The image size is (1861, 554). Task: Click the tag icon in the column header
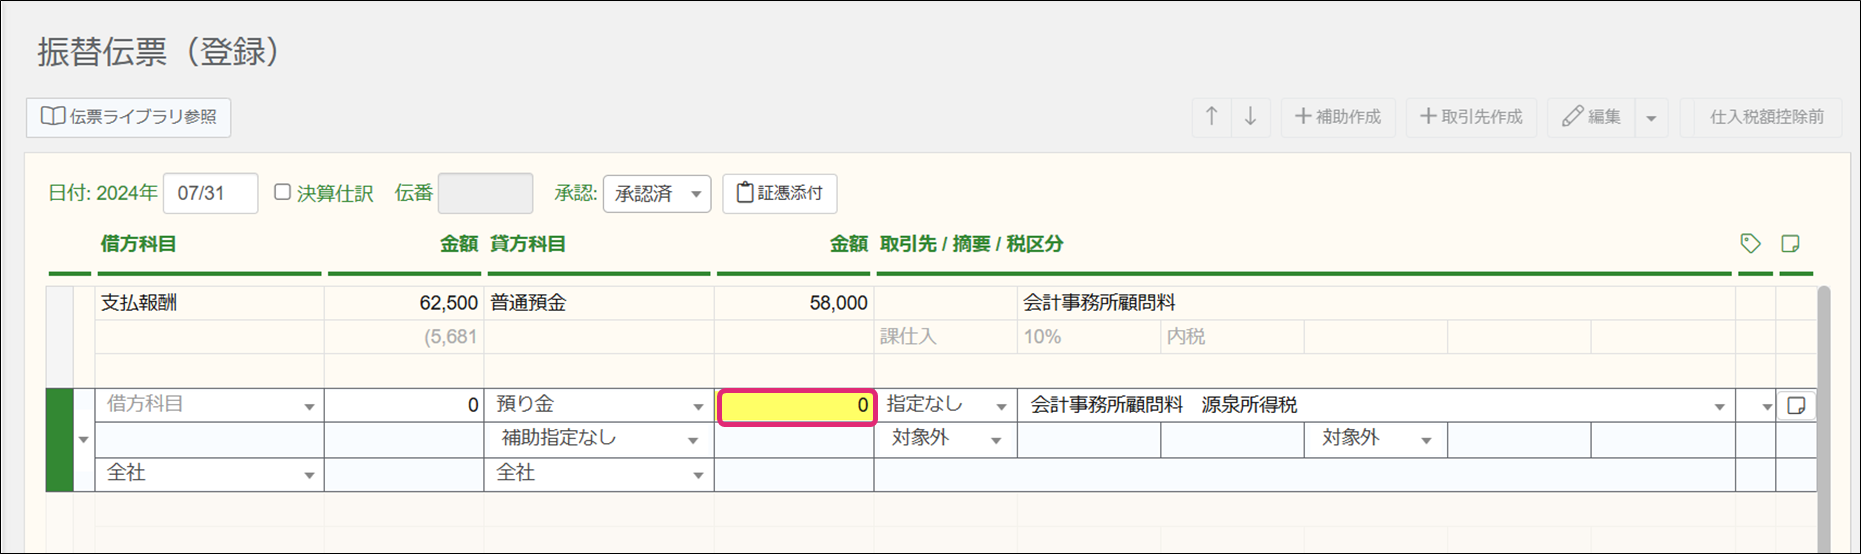1750,243
